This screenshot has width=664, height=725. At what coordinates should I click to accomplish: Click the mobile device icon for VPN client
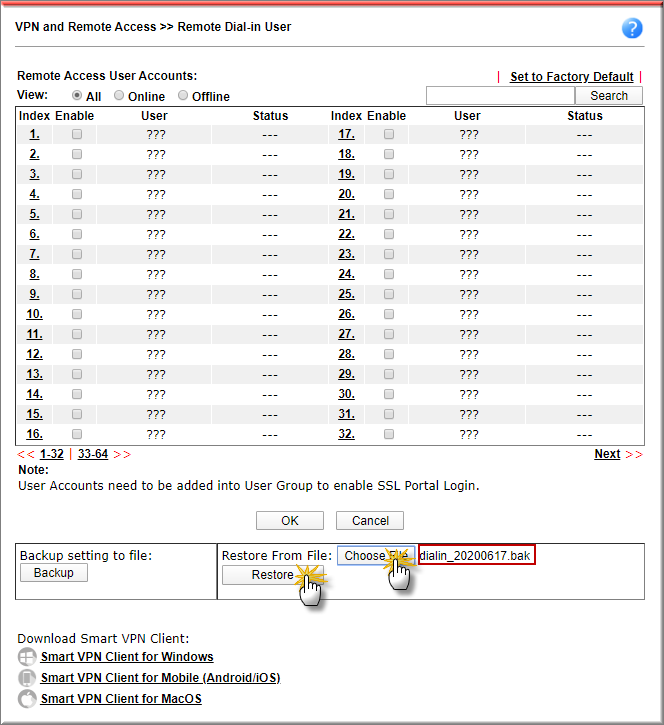[x=27, y=678]
